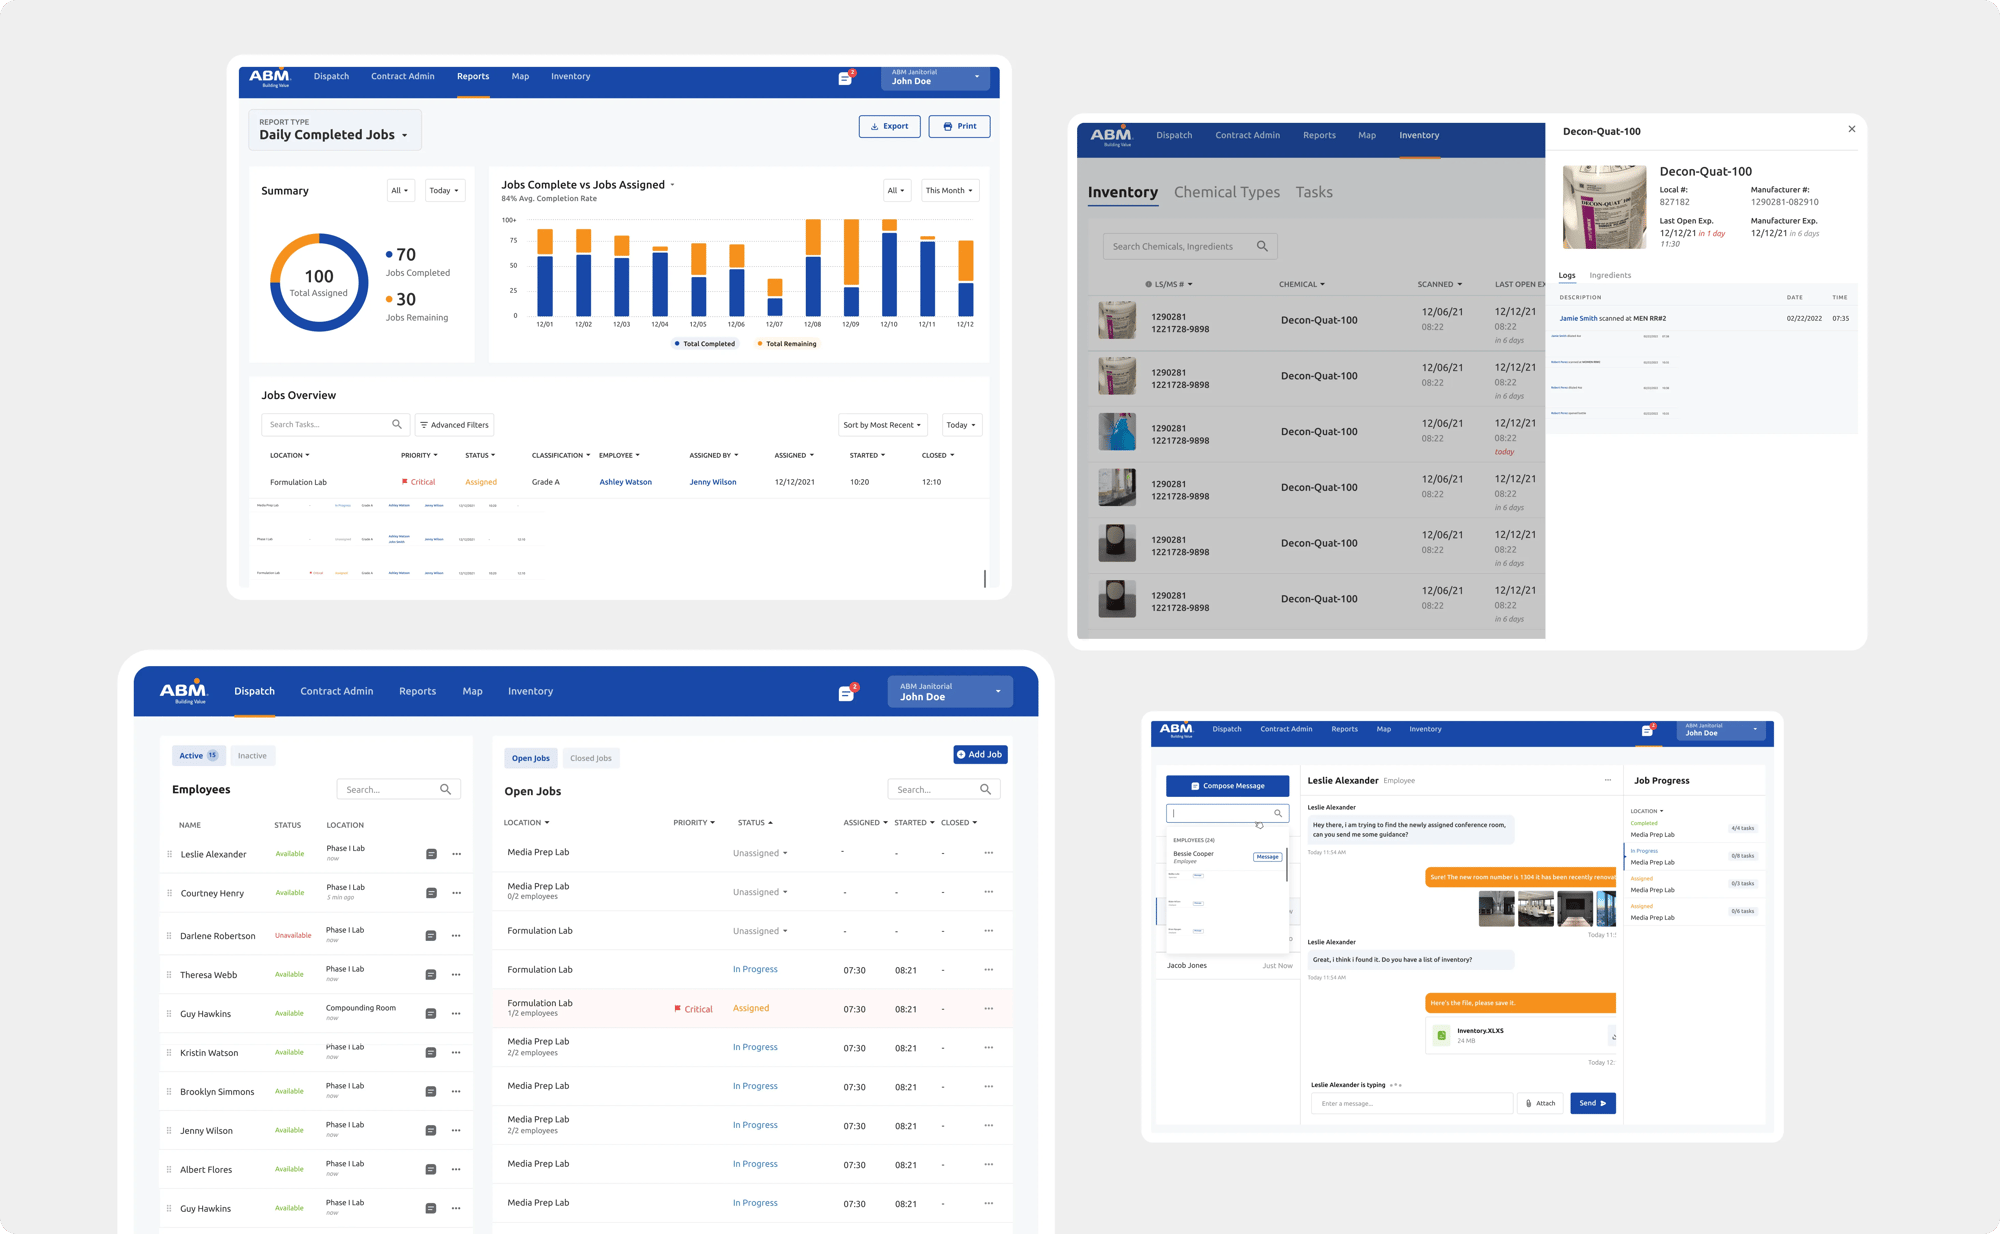Click the Export button
This screenshot has height=1234, width=2000.
(889, 126)
